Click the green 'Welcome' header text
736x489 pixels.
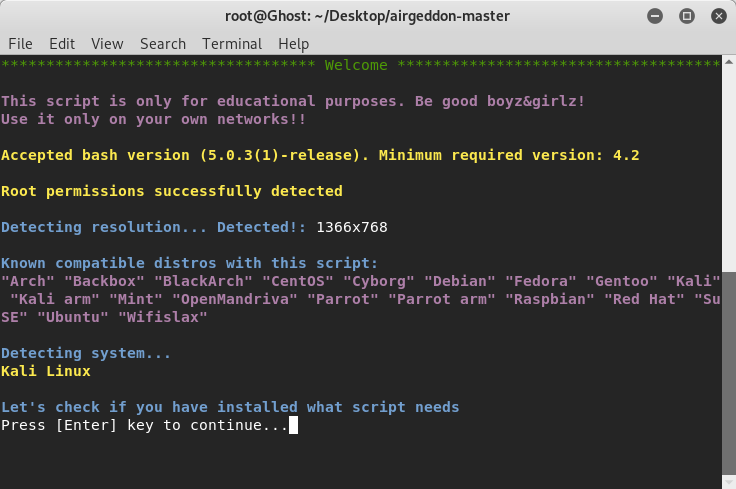[x=356, y=65]
